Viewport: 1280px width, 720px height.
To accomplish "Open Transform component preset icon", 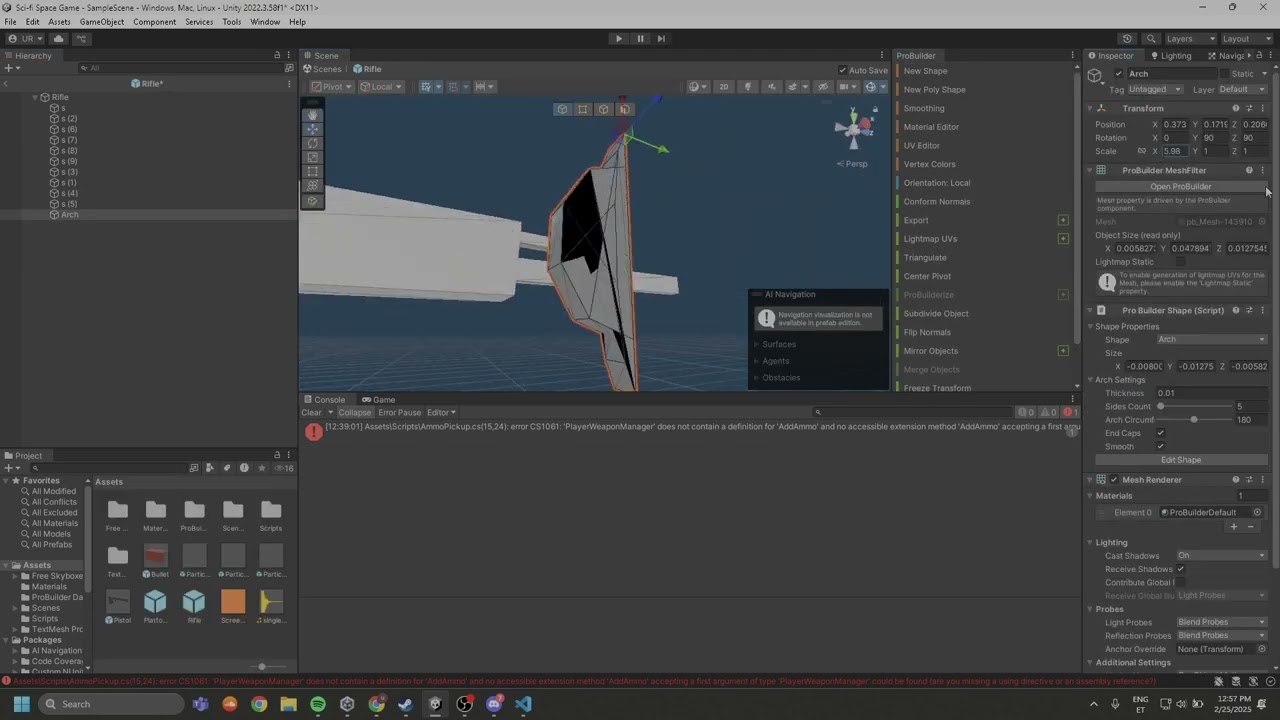I will tap(1249, 108).
